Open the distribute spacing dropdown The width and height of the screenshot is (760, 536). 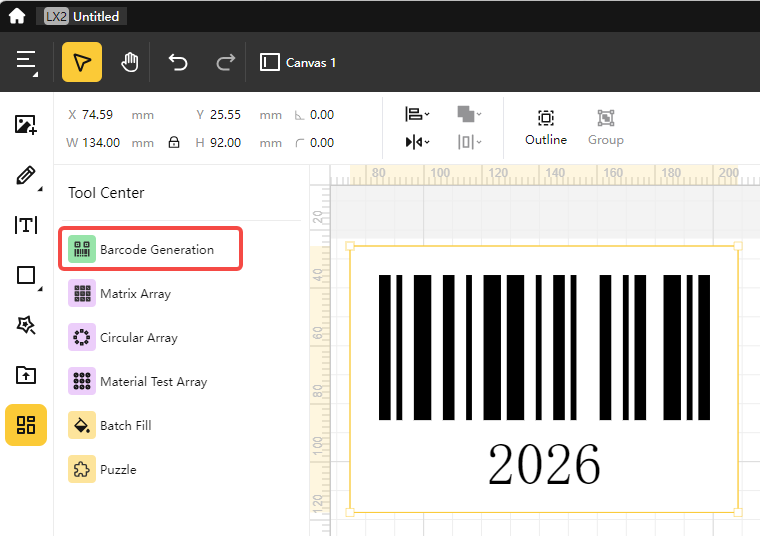point(469,142)
